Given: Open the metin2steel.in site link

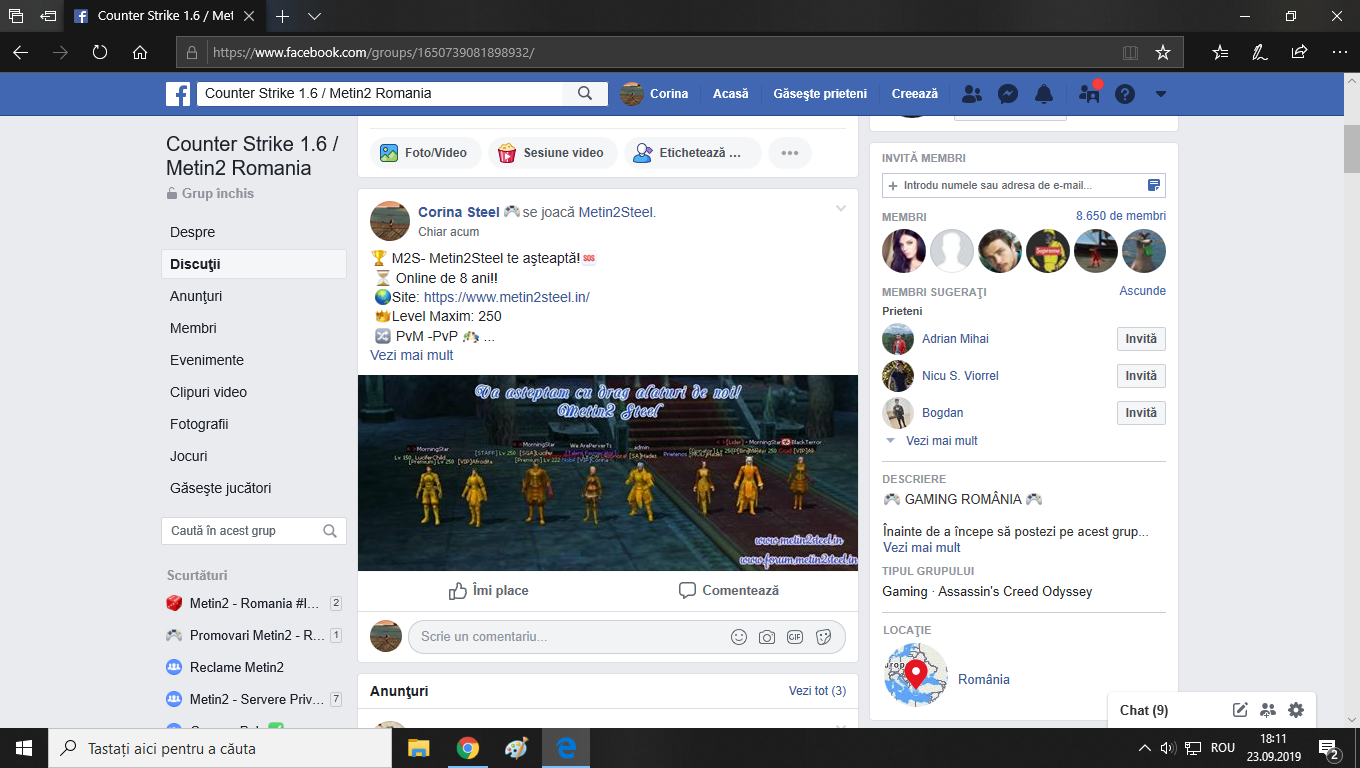Looking at the screenshot, I should click(507, 297).
